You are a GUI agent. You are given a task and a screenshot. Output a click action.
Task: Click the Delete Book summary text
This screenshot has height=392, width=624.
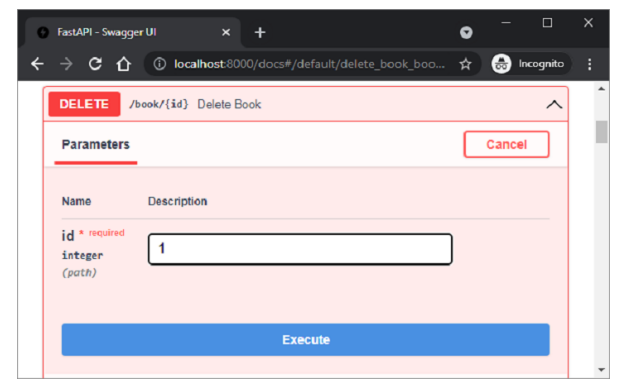(229, 104)
